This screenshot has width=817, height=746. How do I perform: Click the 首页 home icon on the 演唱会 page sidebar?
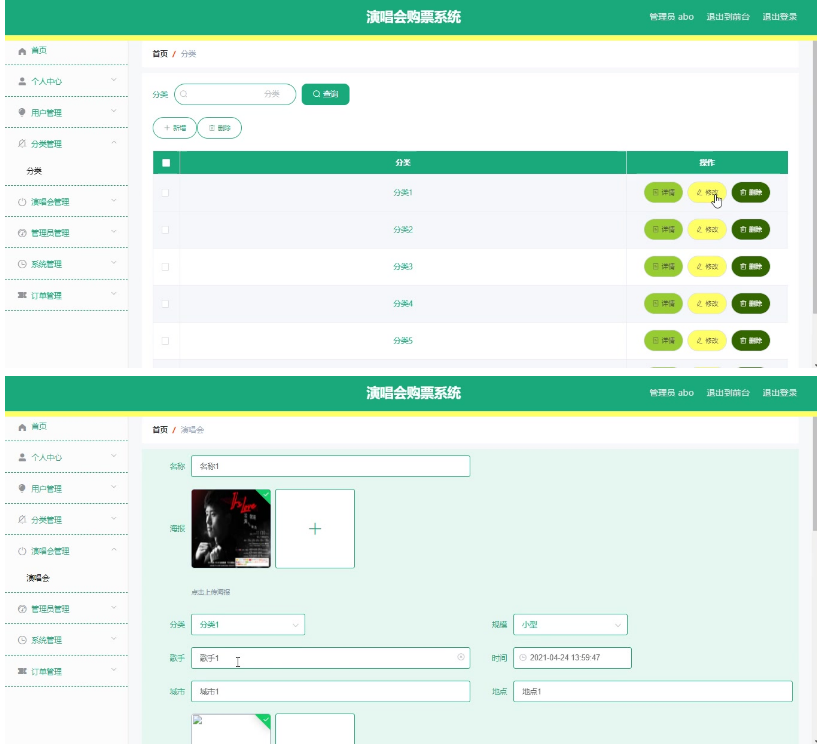click(x=22, y=427)
